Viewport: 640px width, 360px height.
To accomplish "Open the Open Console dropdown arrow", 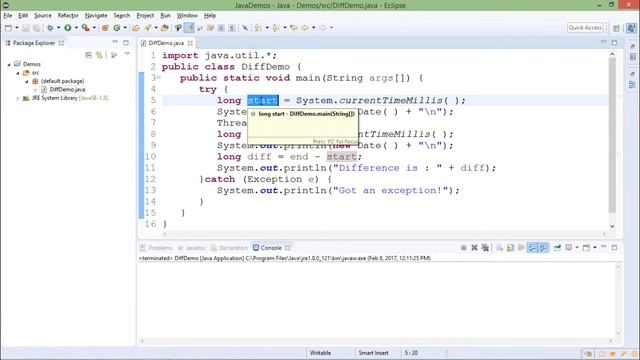I will click(x=595, y=248).
